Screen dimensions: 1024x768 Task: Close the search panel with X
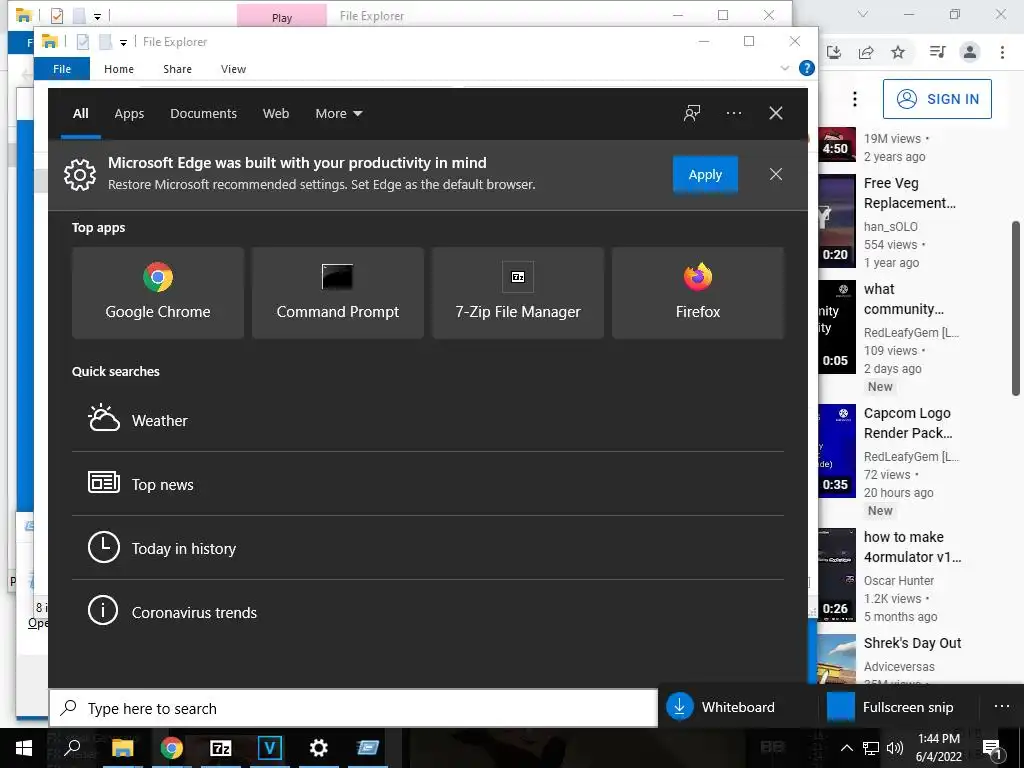pyautogui.click(x=775, y=113)
